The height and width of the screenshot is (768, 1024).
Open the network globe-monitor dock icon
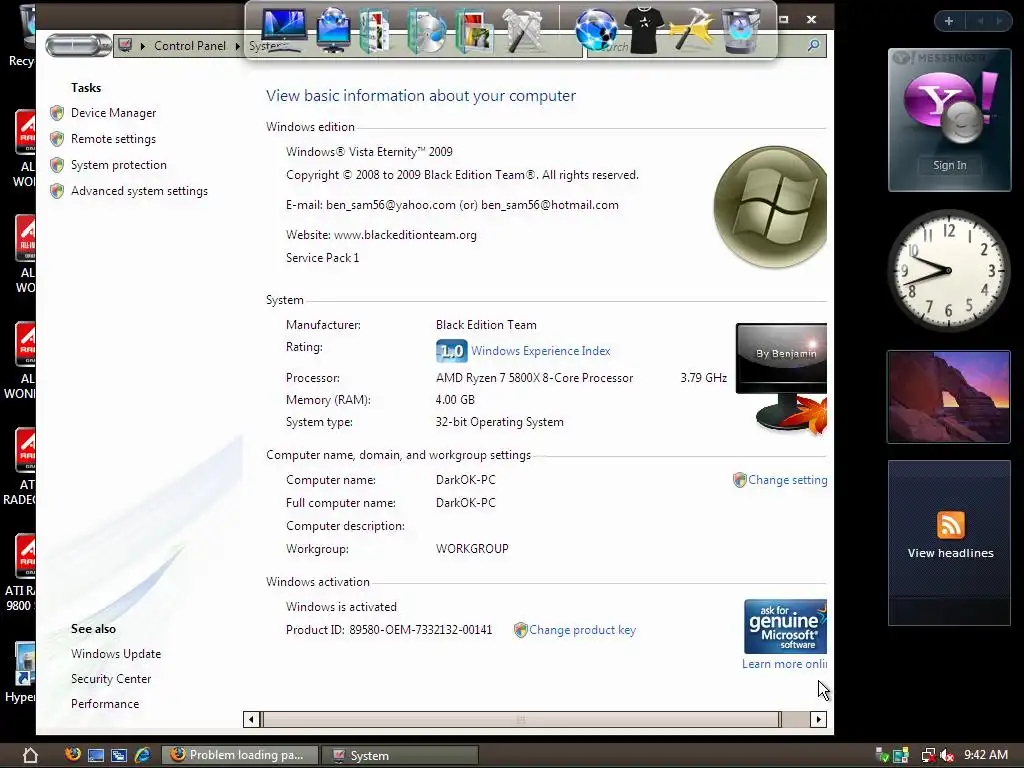(x=333, y=30)
